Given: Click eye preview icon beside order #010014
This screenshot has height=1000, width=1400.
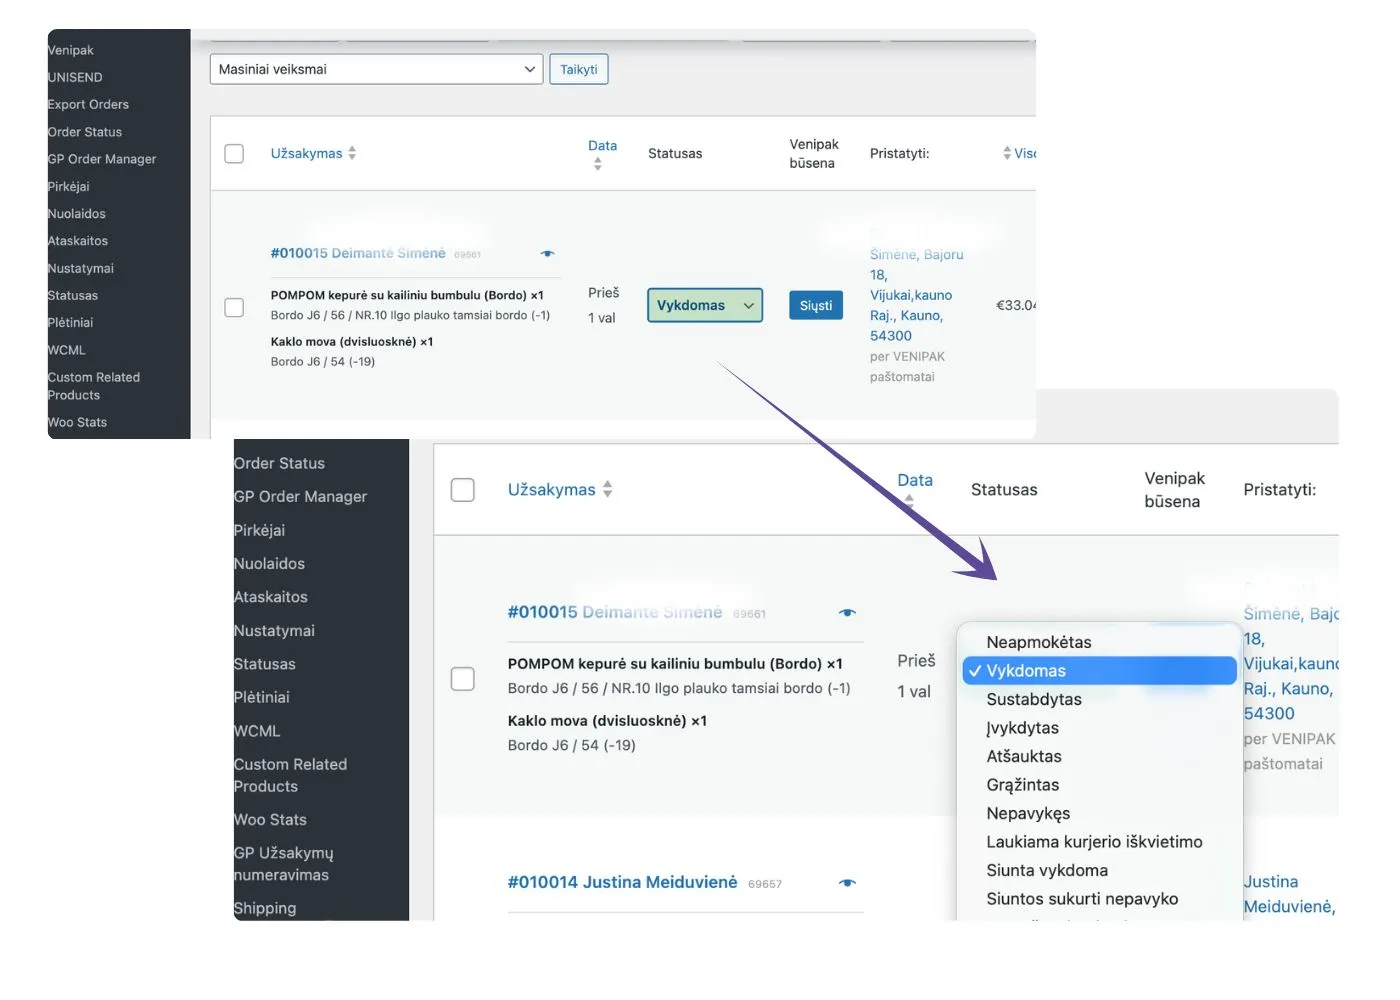Looking at the screenshot, I should tap(847, 883).
